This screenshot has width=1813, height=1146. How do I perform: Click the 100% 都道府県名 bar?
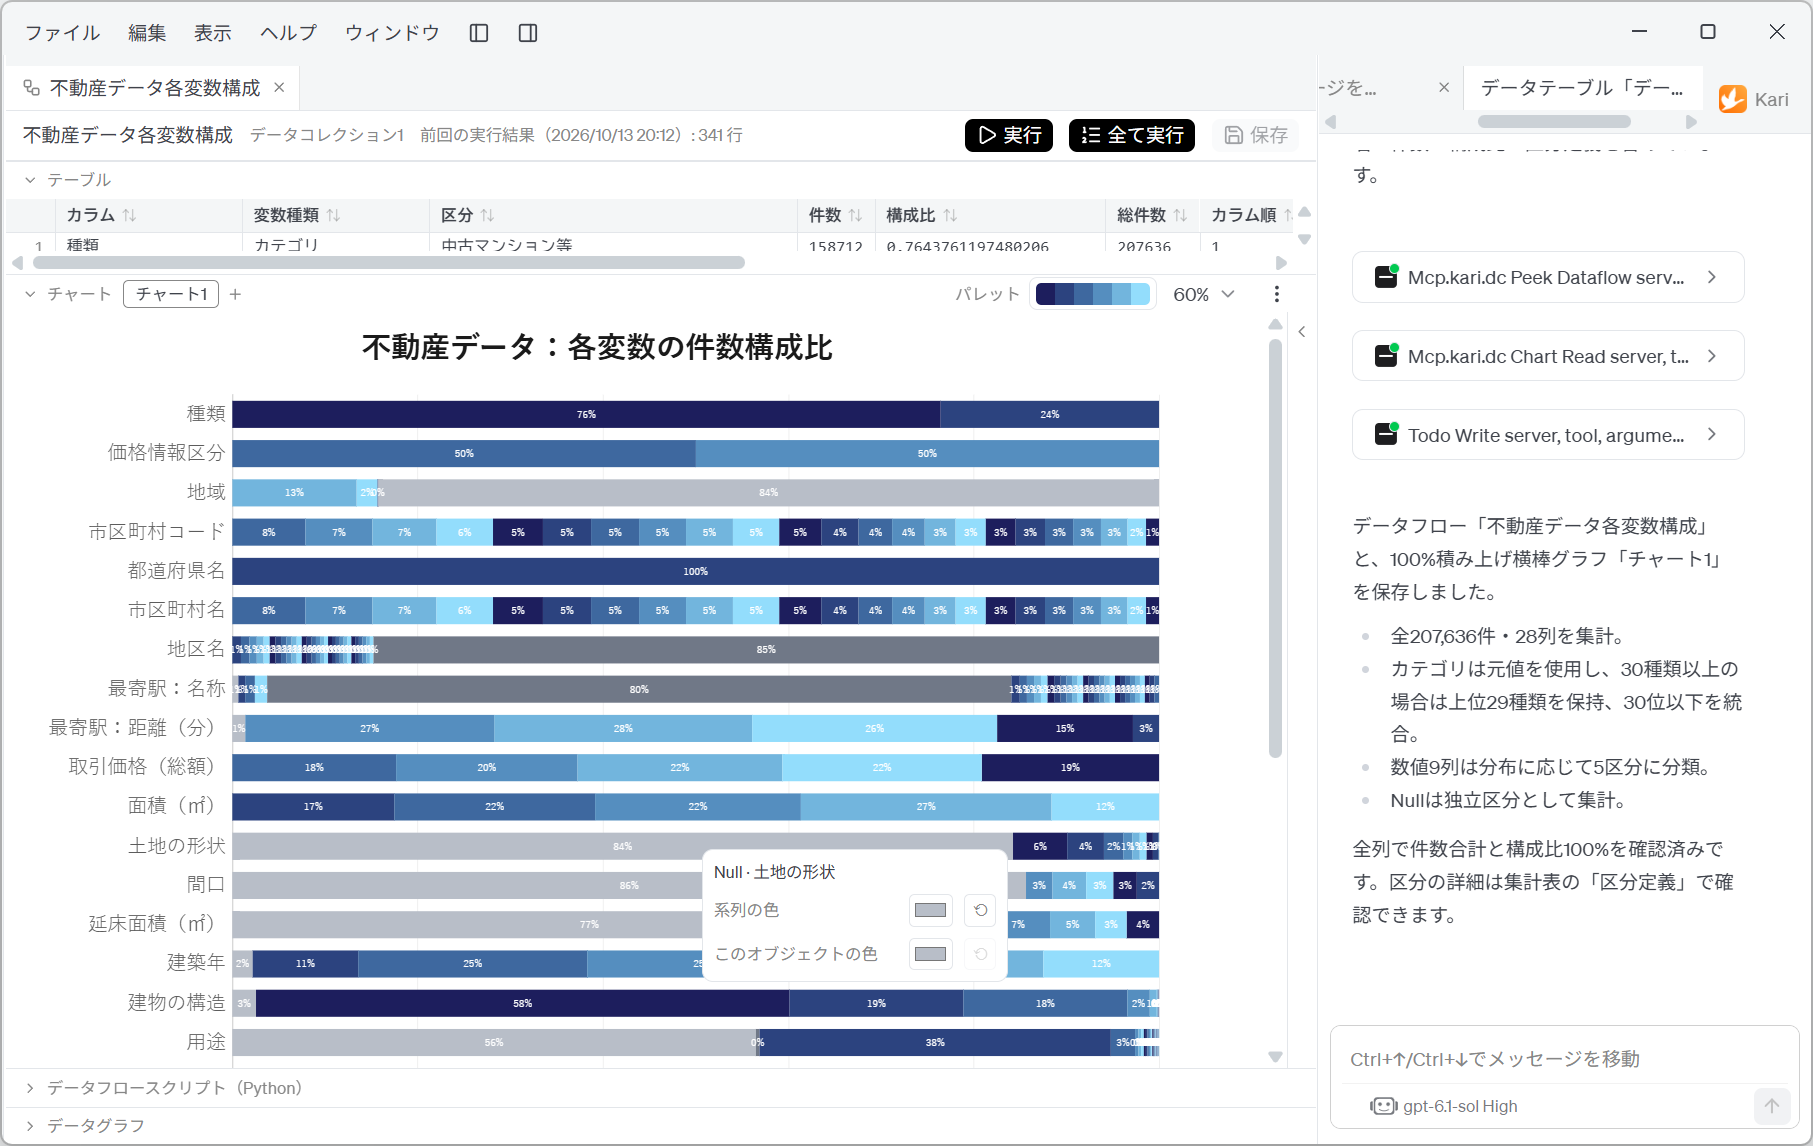696,571
